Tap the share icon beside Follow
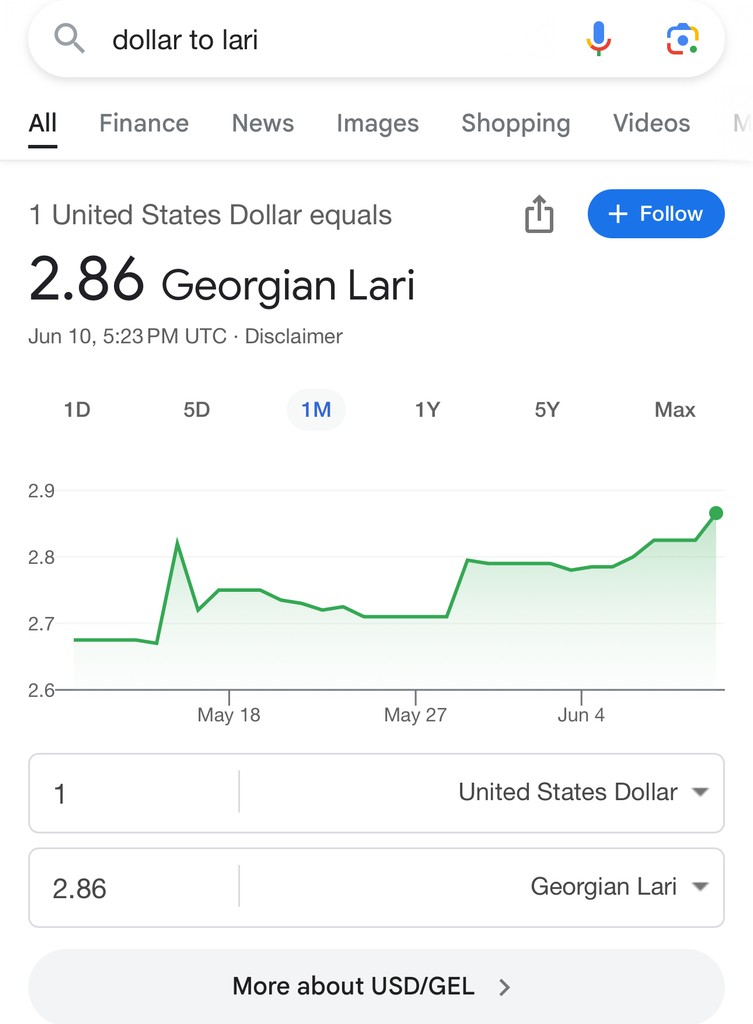Screen dimensions: 753x1024 [539, 214]
